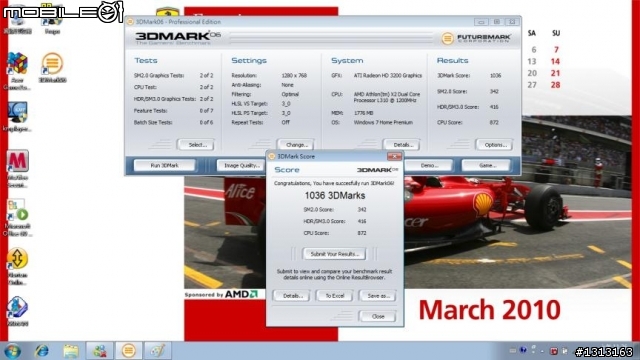Click the Game... button
This screenshot has height=360, width=640.
[486, 165]
